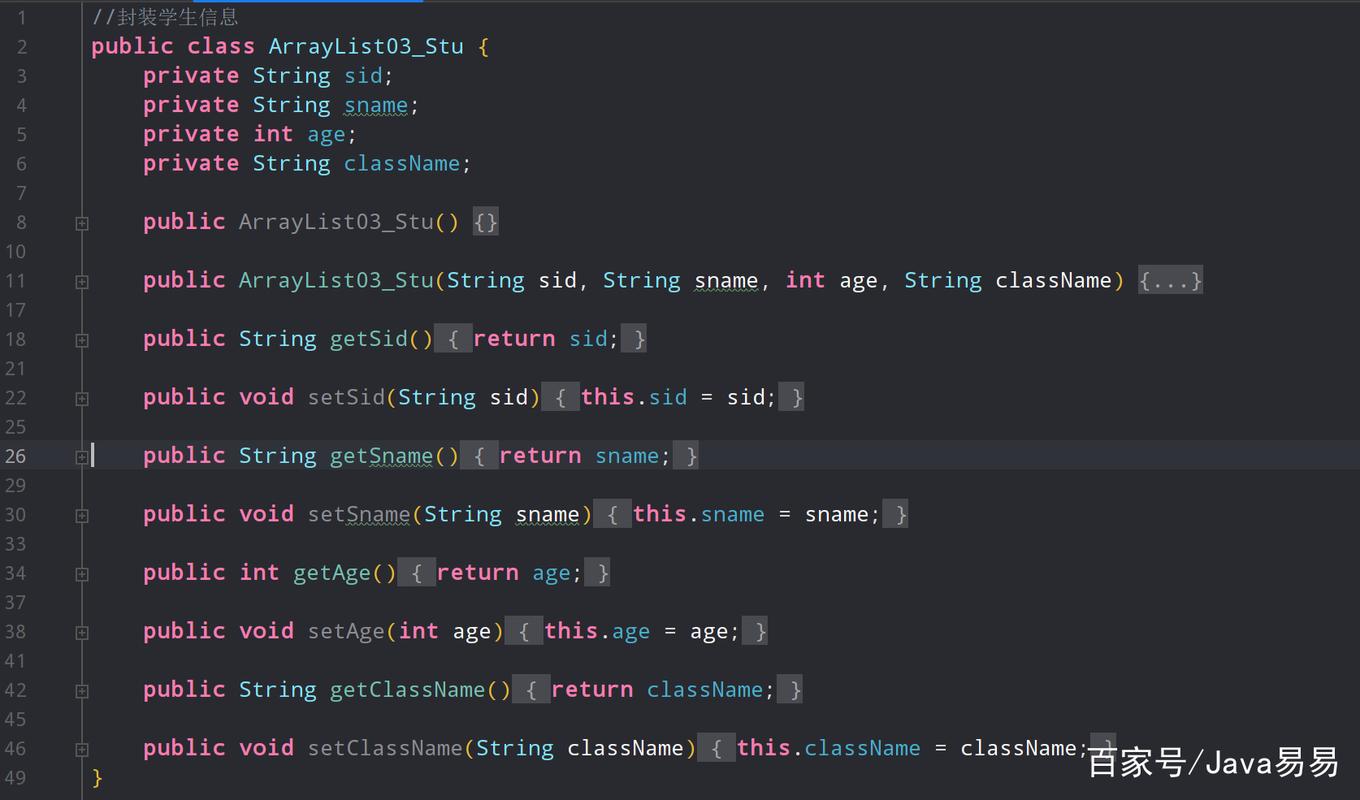Expand getClassName method fold icon on line 42

82,691
